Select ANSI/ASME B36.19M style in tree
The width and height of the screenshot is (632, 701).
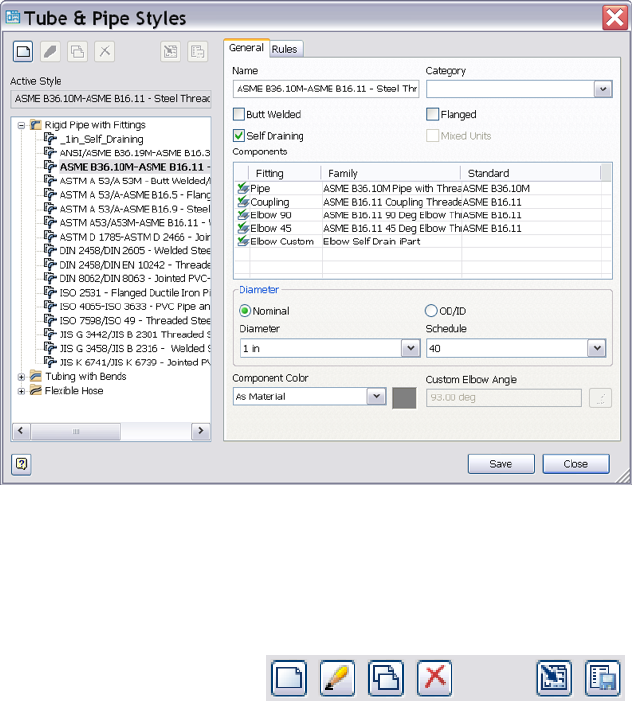[x=135, y=153]
